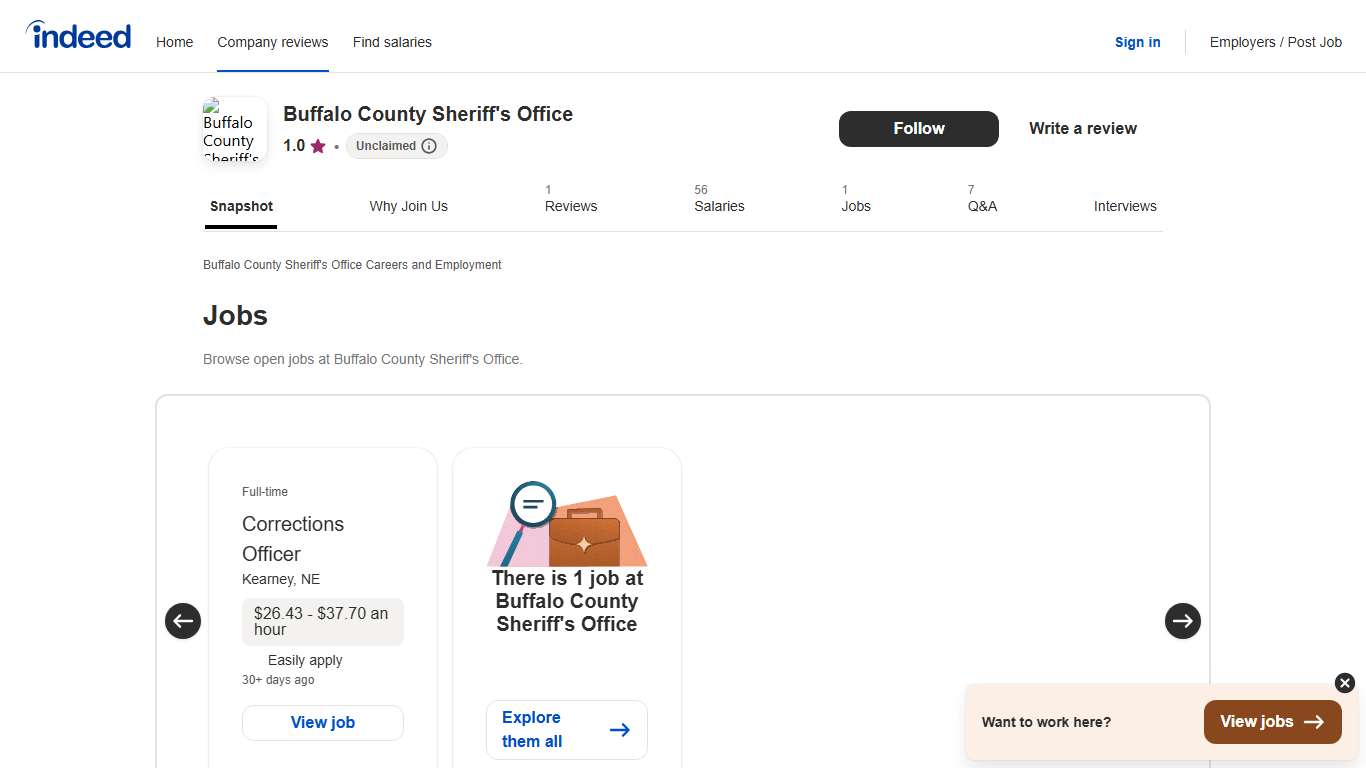Switch to the Reviews tab
This screenshot has height=768, width=1366.
click(x=570, y=206)
